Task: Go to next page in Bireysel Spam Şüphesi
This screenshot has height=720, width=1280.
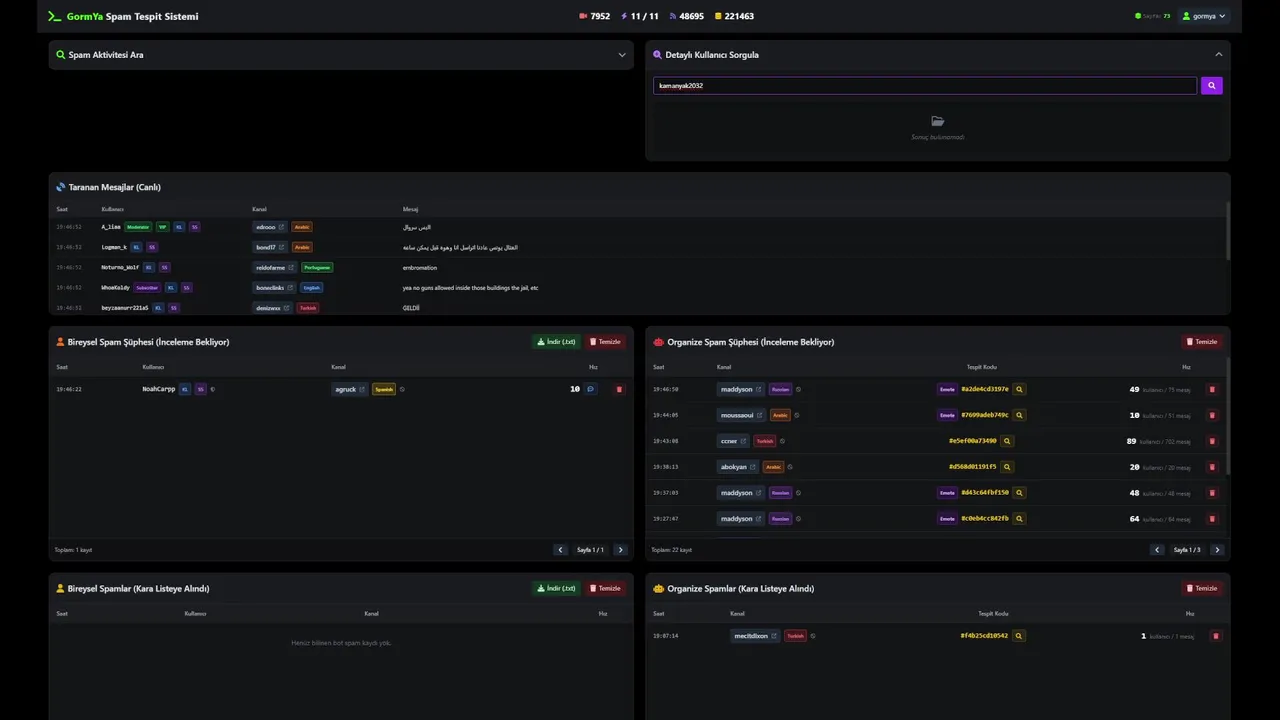Action: 620,550
